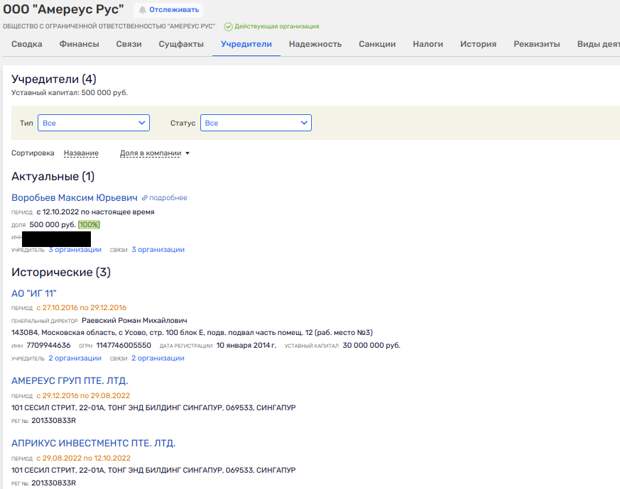Click the ОГРН value 1147746005550
The height and width of the screenshot is (489, 620).
[124, 345]
